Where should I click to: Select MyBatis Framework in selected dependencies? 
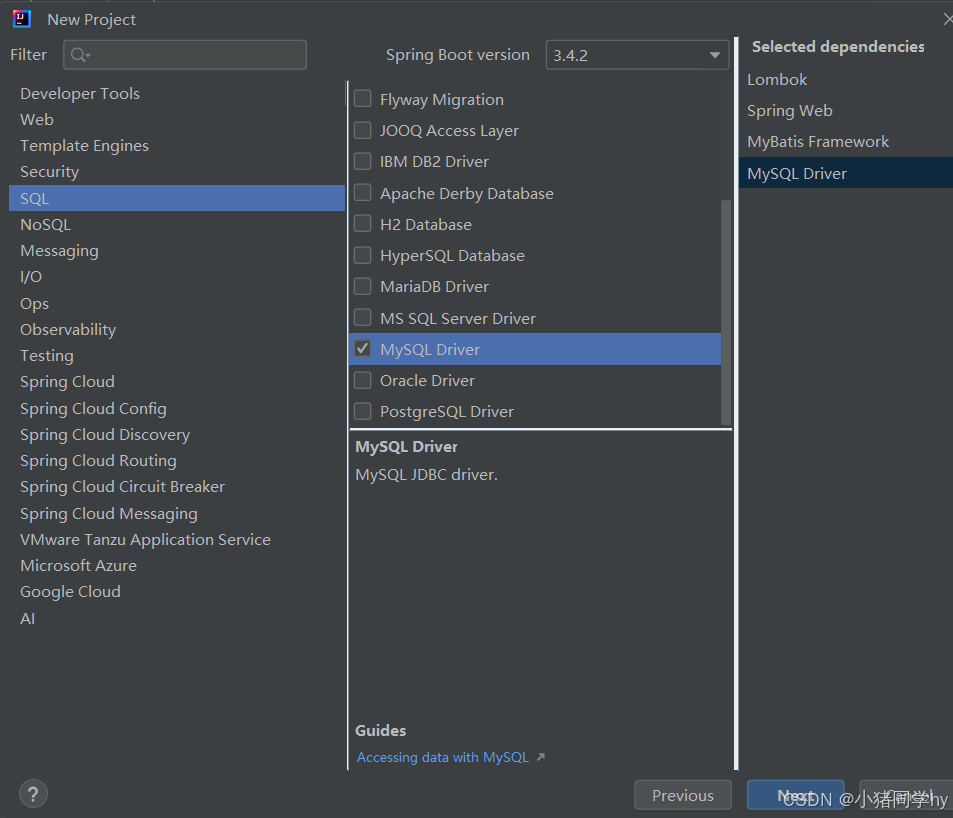(x=846, y=142)
